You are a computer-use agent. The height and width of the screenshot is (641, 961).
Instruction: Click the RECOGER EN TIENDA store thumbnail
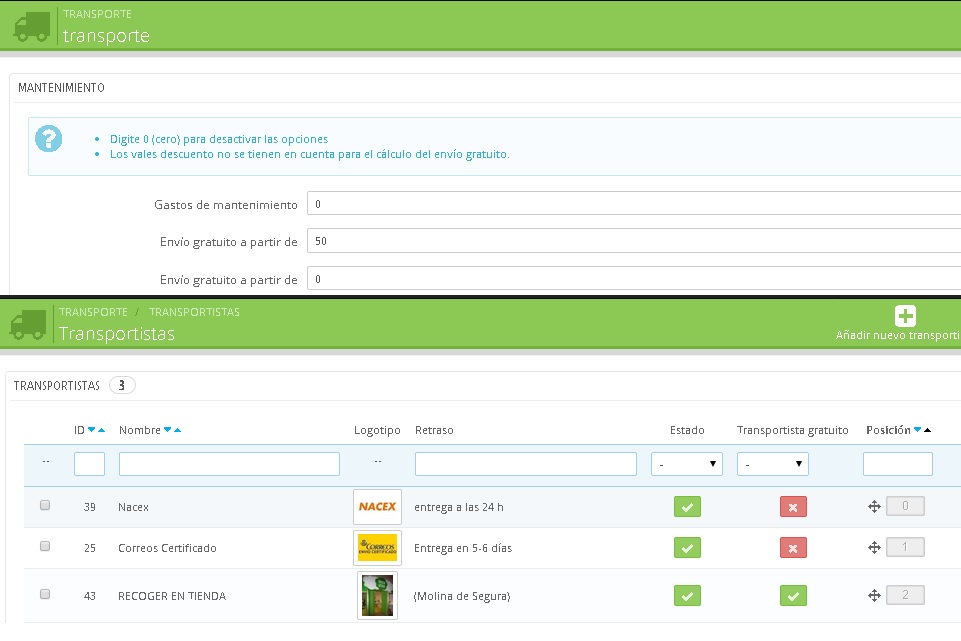[x=378, y=596]
